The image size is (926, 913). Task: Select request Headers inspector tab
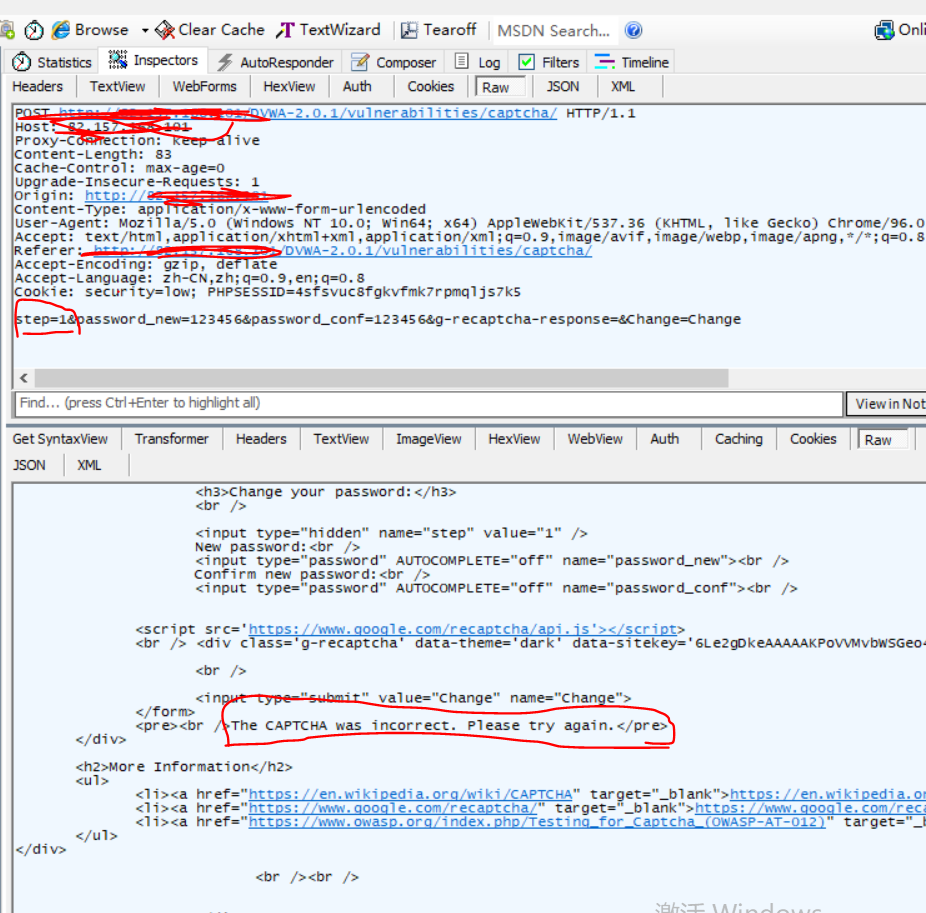point(37,87)
